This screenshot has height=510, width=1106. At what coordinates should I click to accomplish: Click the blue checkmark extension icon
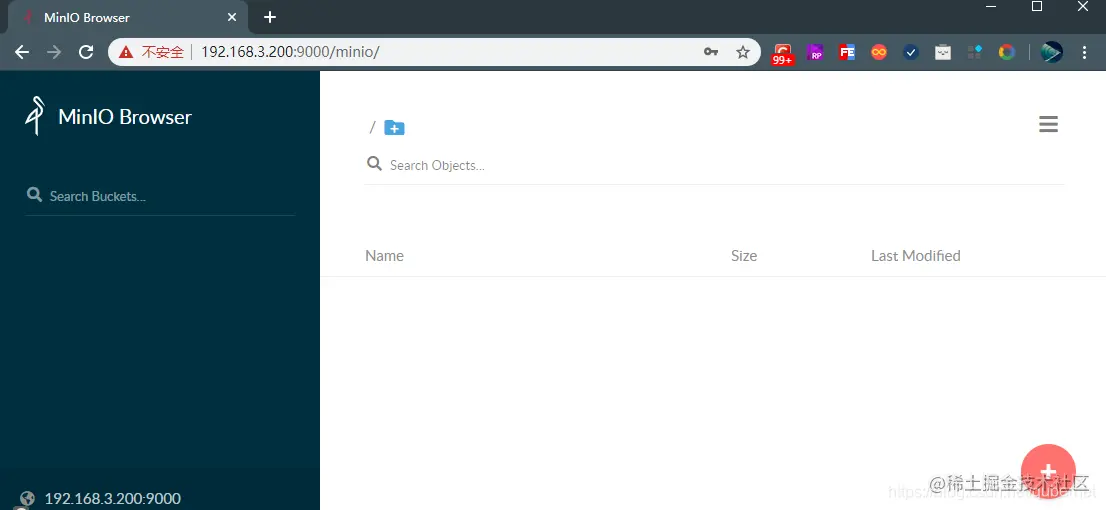coord(911,52)
